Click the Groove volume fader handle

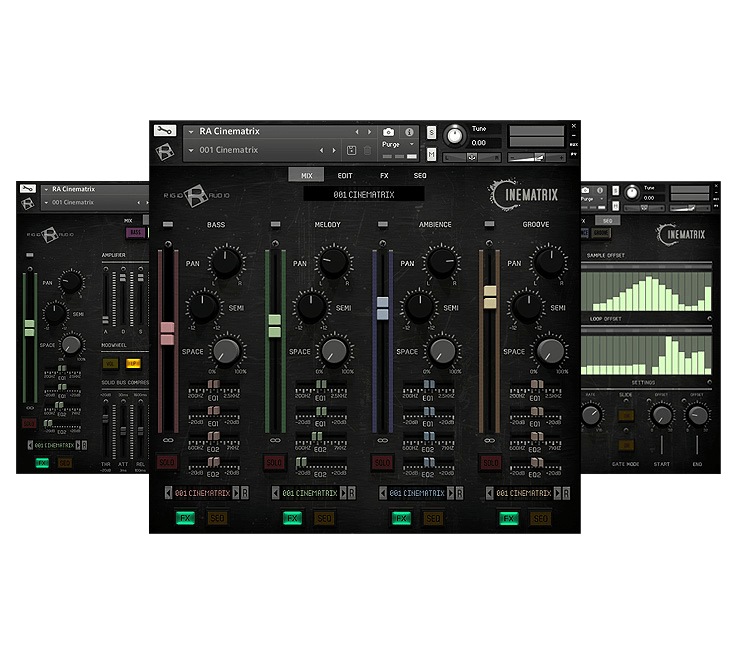tap(490, 297)
